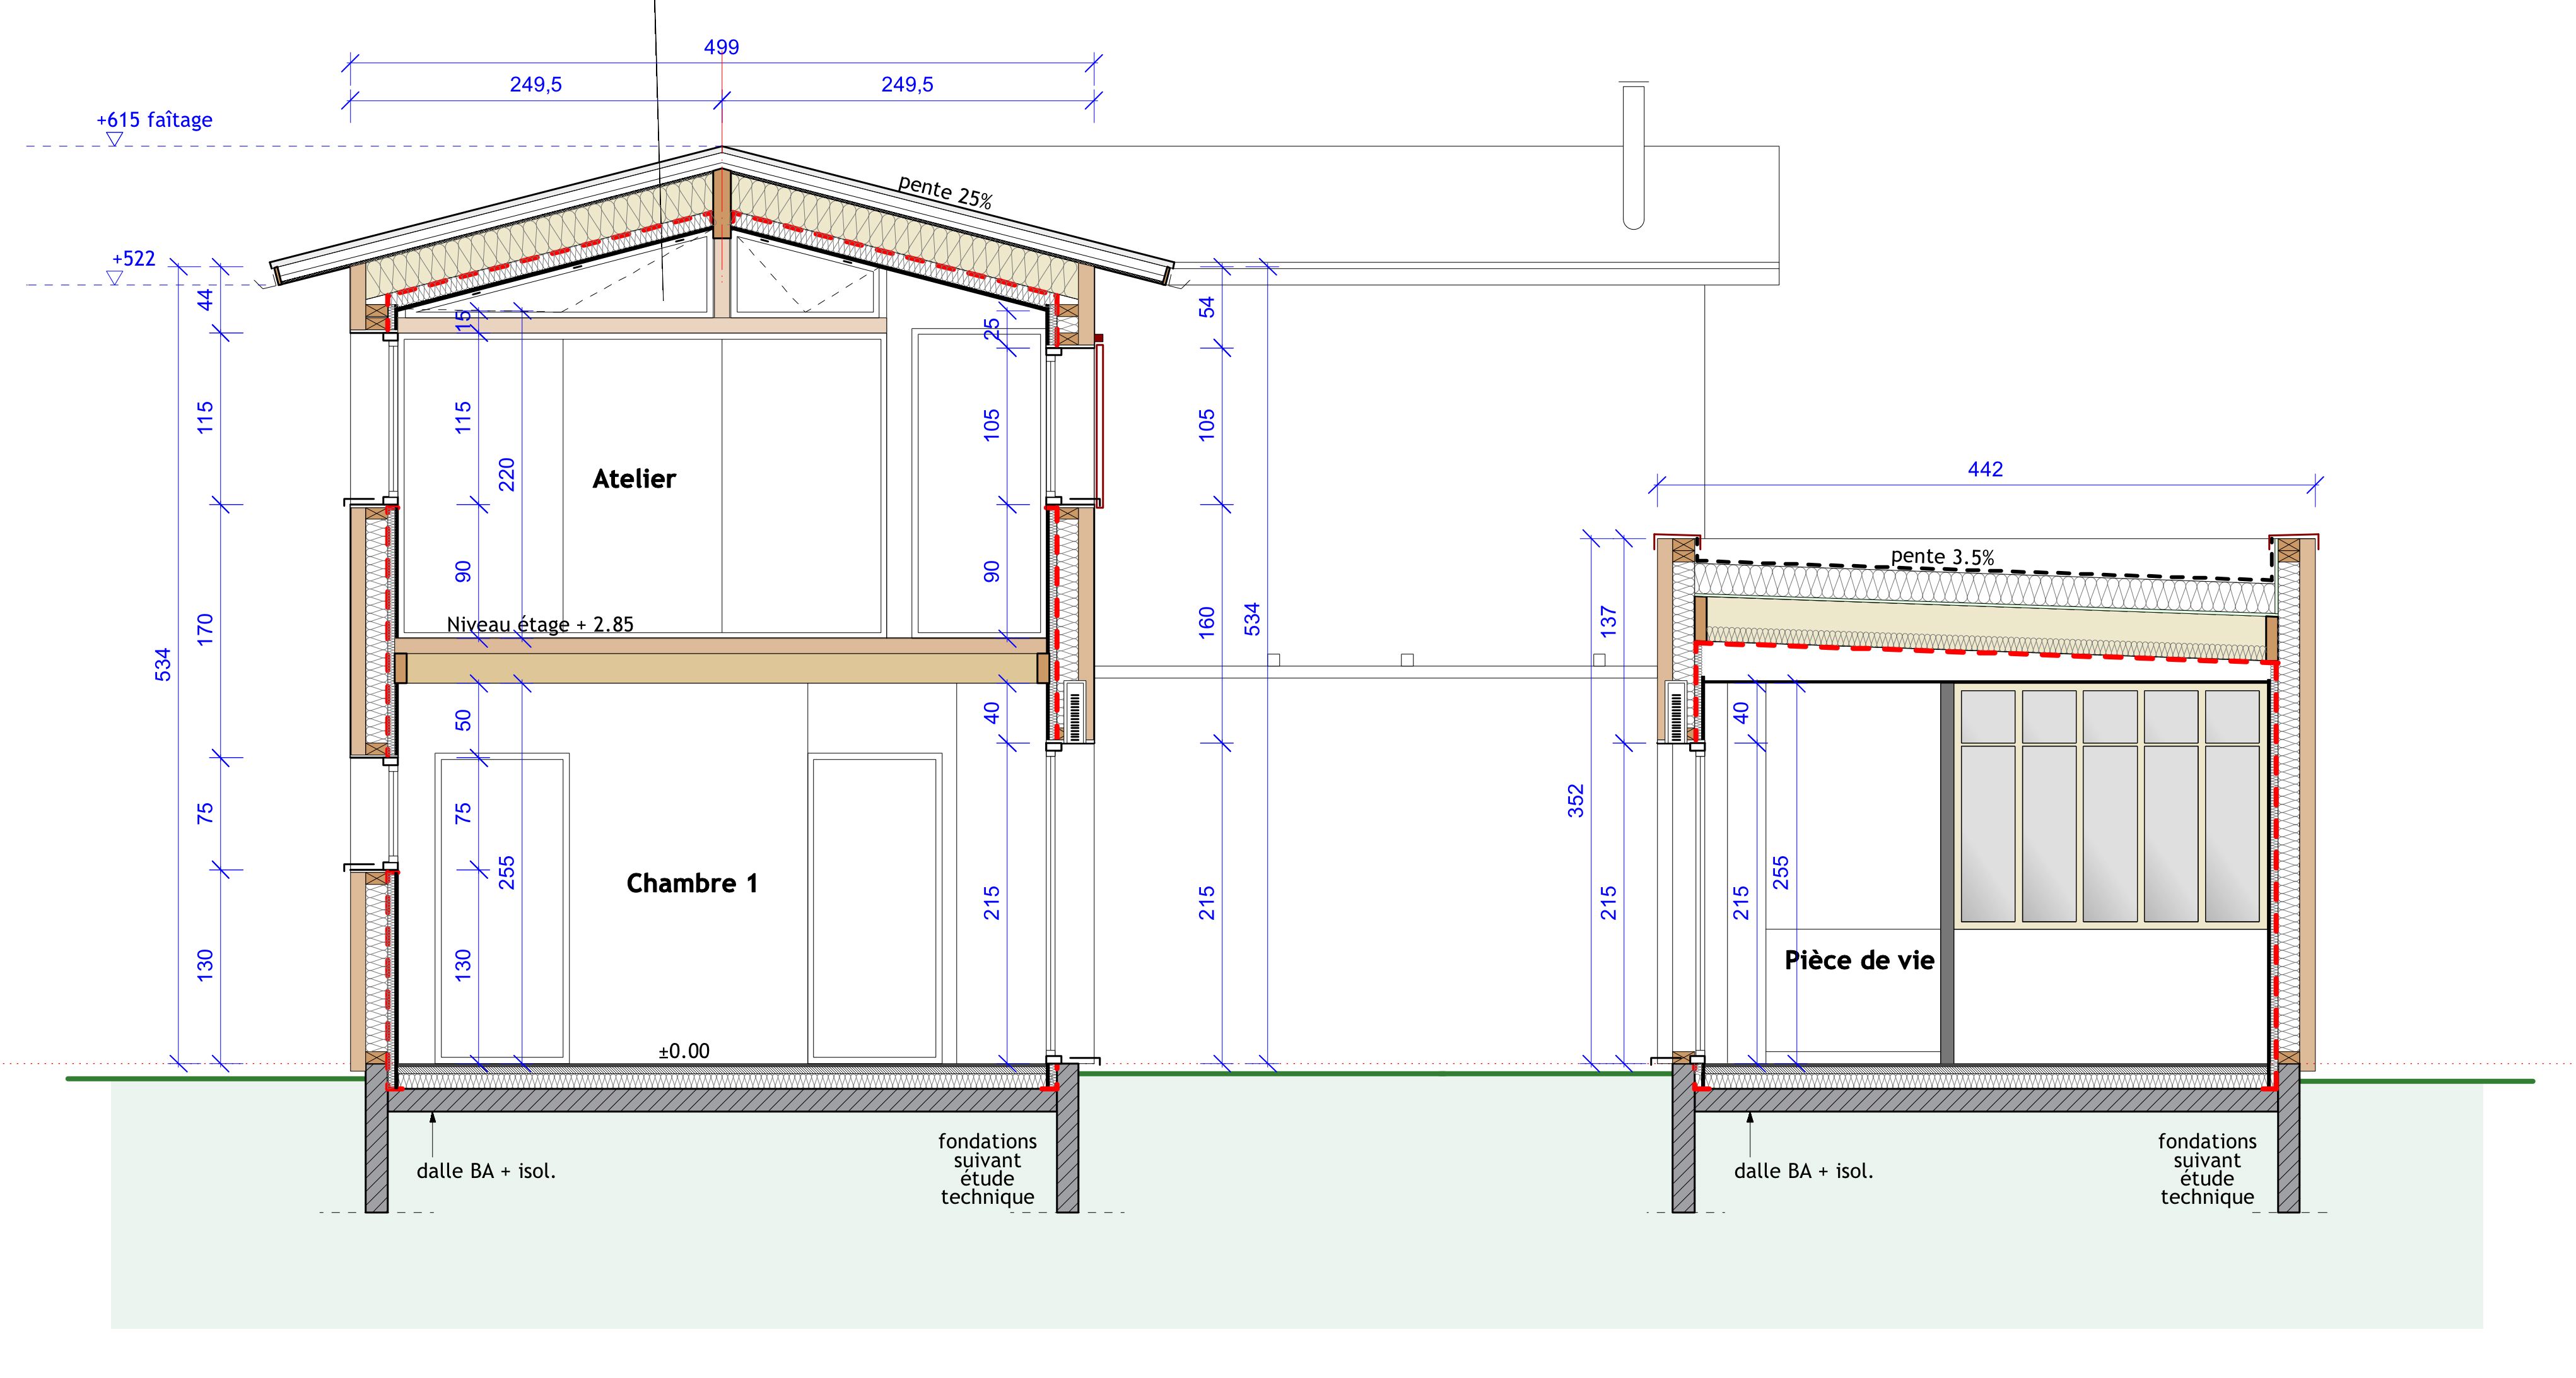2576x1378 pixels.
Task: Select the +615 faîtage level marker
Action: point(154,120)
